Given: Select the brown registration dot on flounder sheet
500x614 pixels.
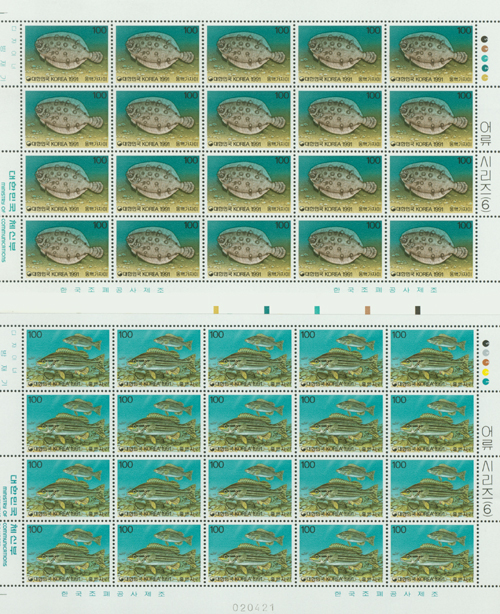Looking at the screenshot, I should (x=485, y=49).
